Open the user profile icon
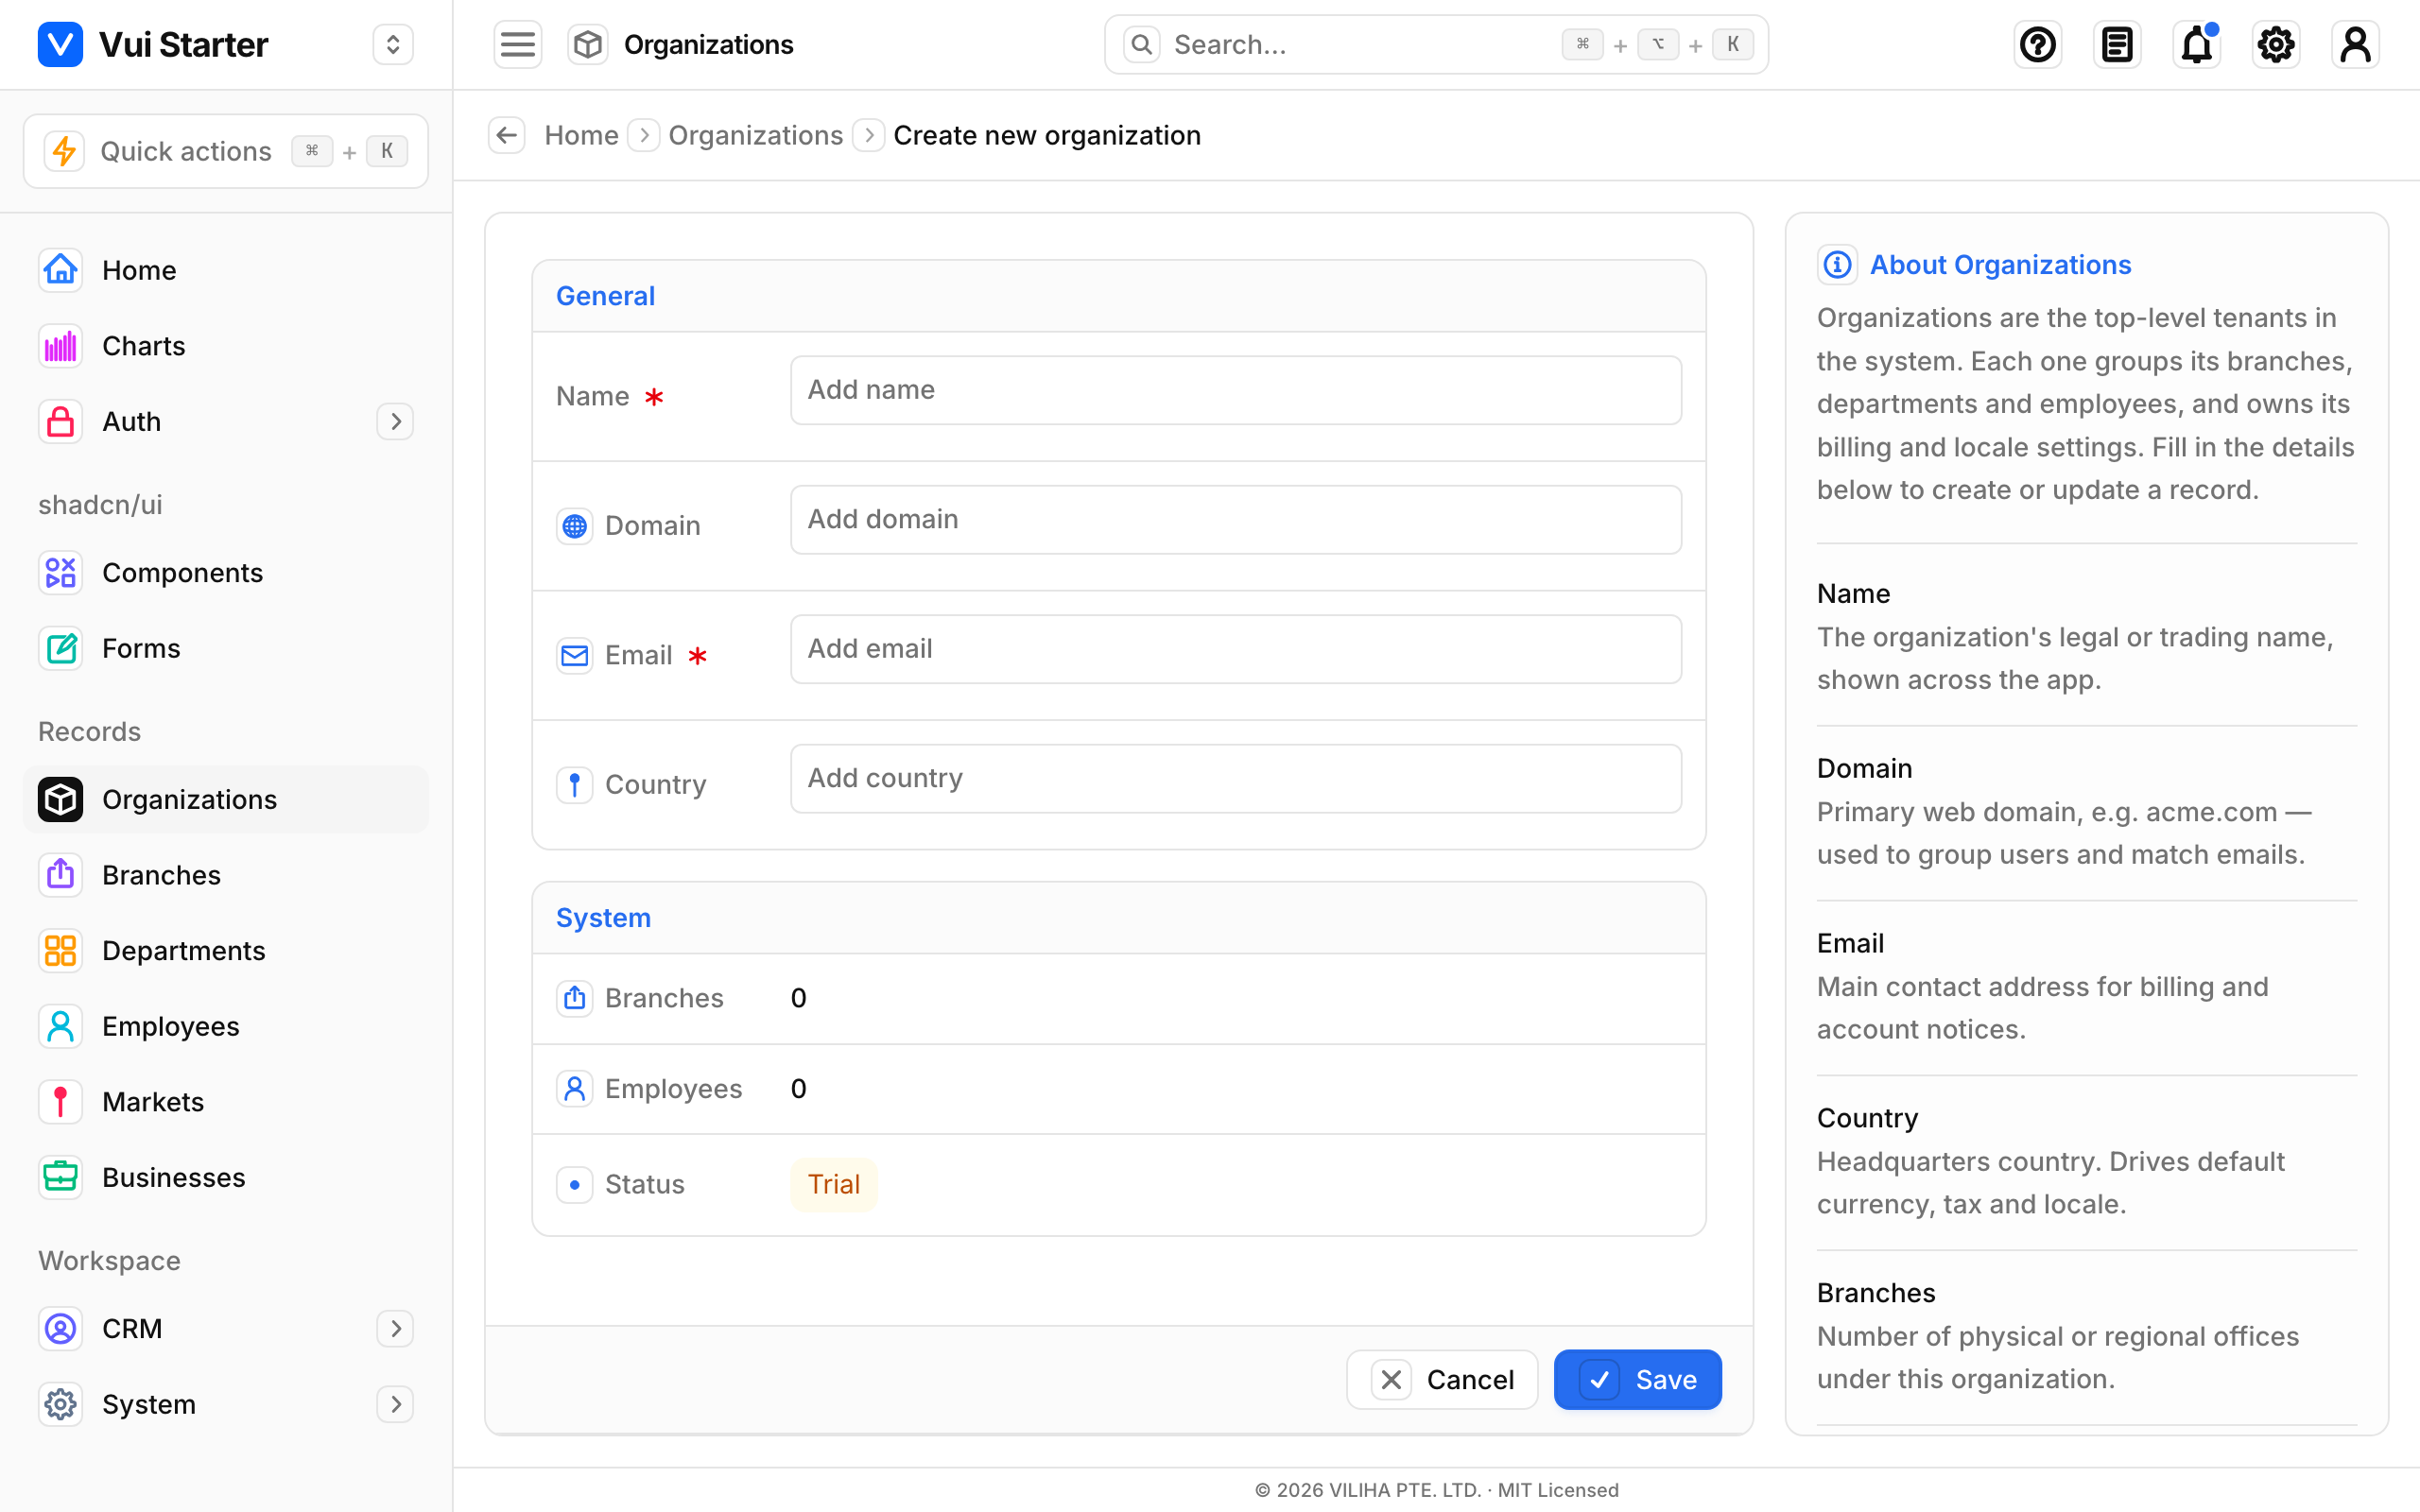 [2355, 44]
